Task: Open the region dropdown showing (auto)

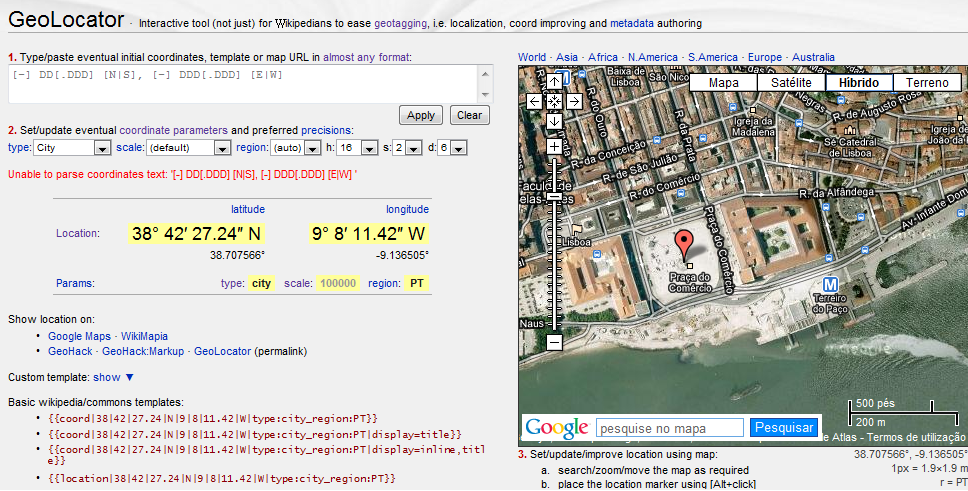Action: [295, 148]
